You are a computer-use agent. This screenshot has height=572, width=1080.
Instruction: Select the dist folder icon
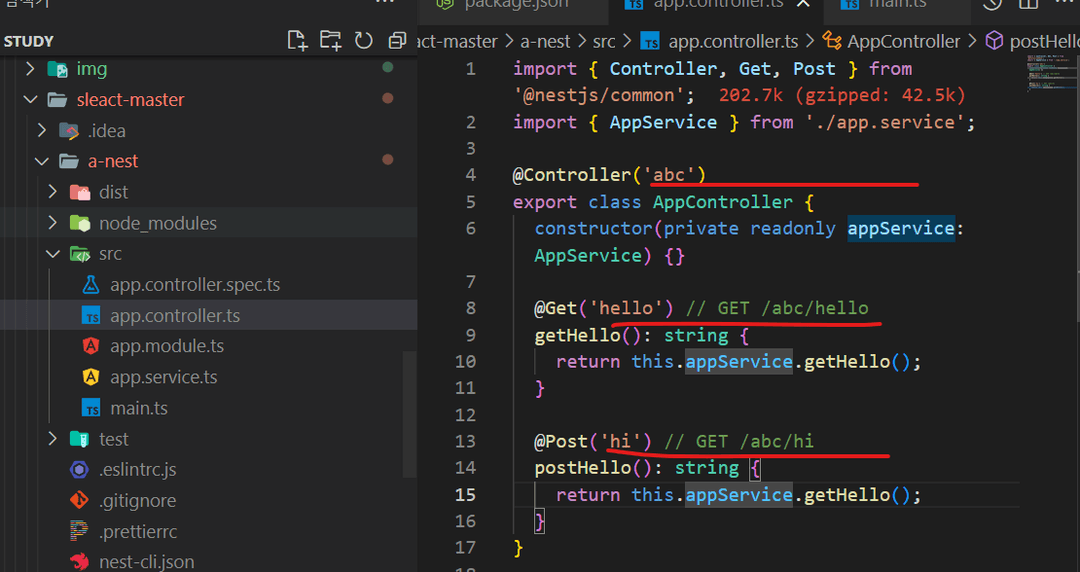point(80,192)
